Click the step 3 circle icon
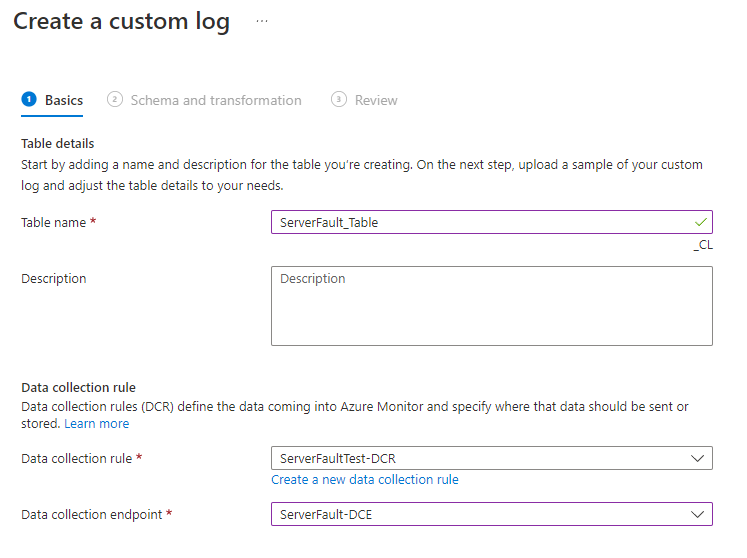This screenshot has height=558, width=747. click(x=339, y=99)
